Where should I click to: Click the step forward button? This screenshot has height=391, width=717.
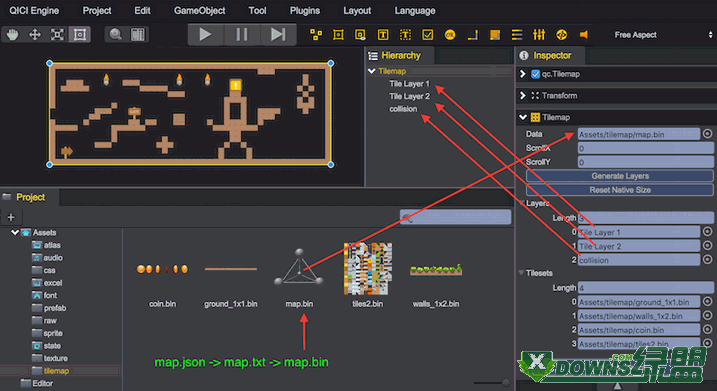click(278, 34)
